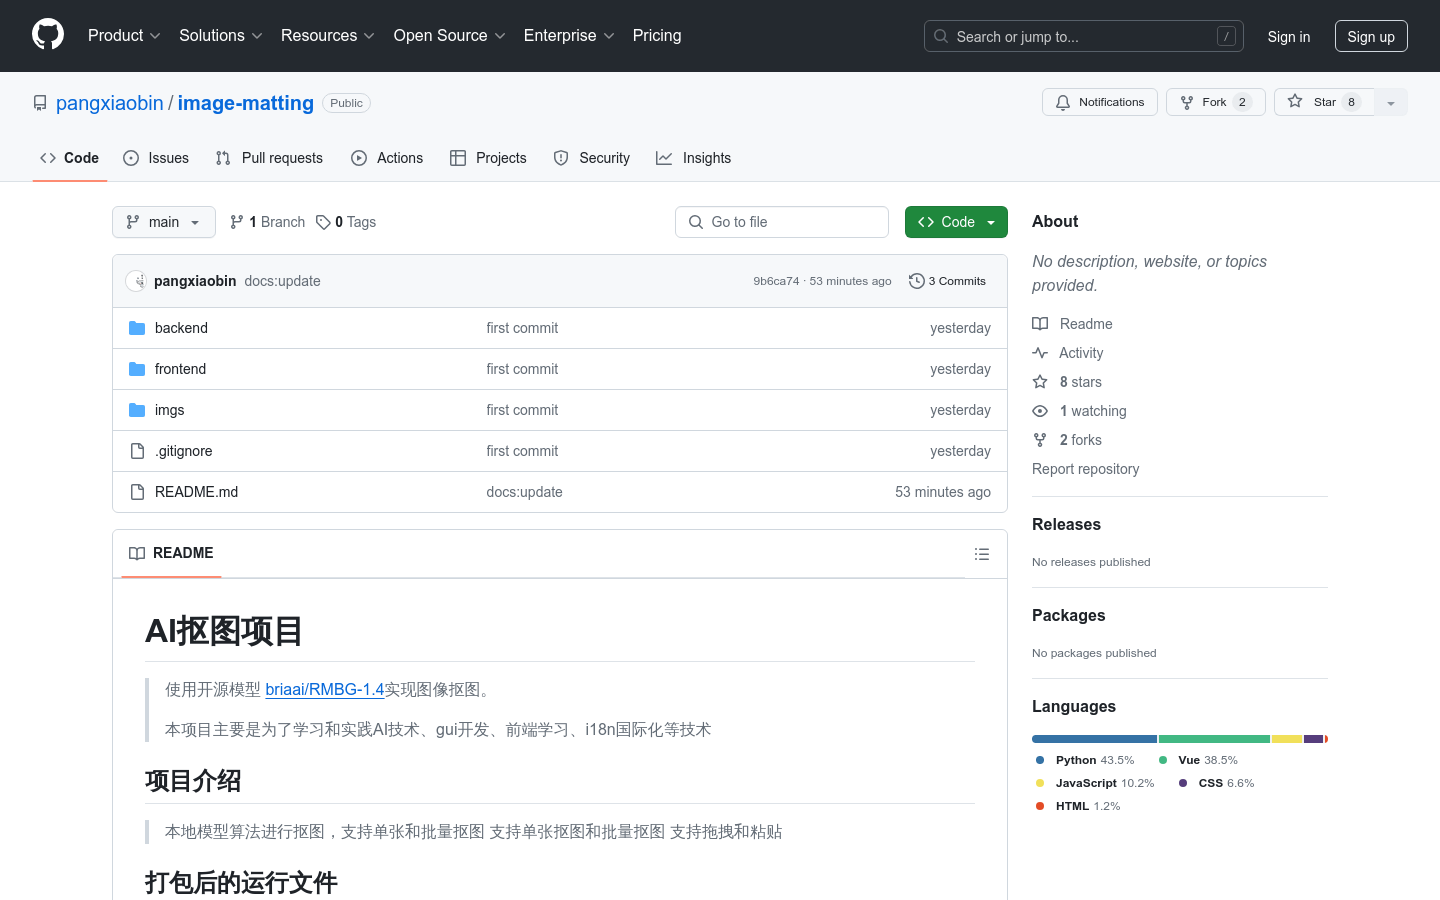Click the fork icon beside 2 forks
This screenshot has width=1440, height=900.
1040,440
